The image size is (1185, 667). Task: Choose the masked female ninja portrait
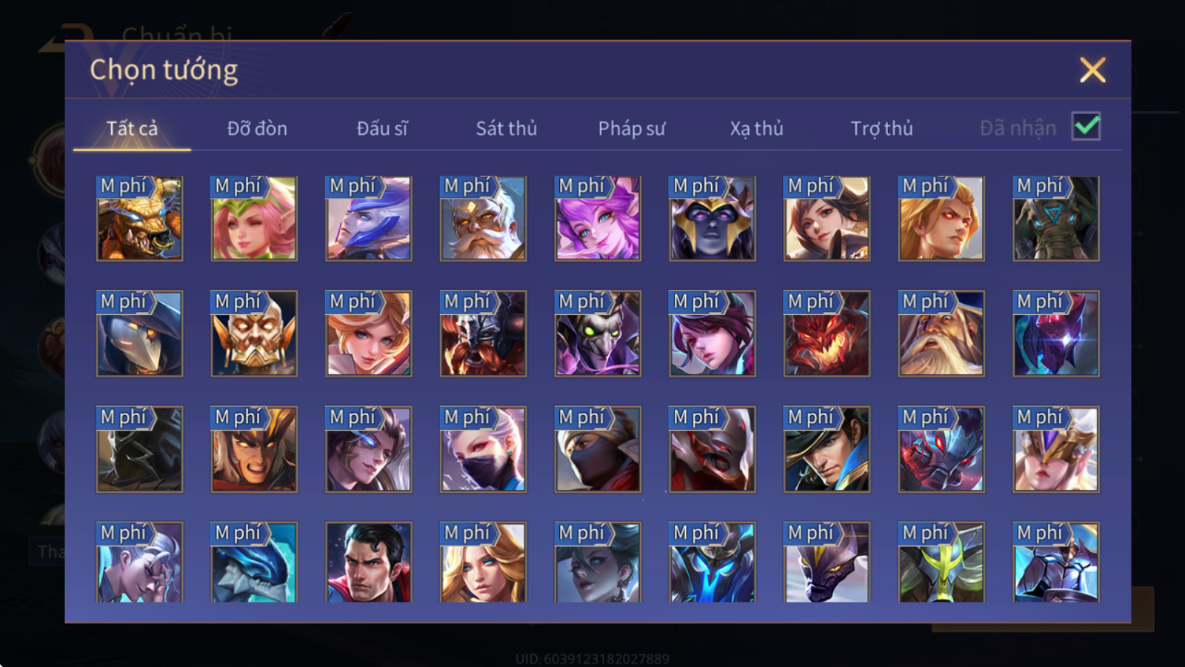484,449
